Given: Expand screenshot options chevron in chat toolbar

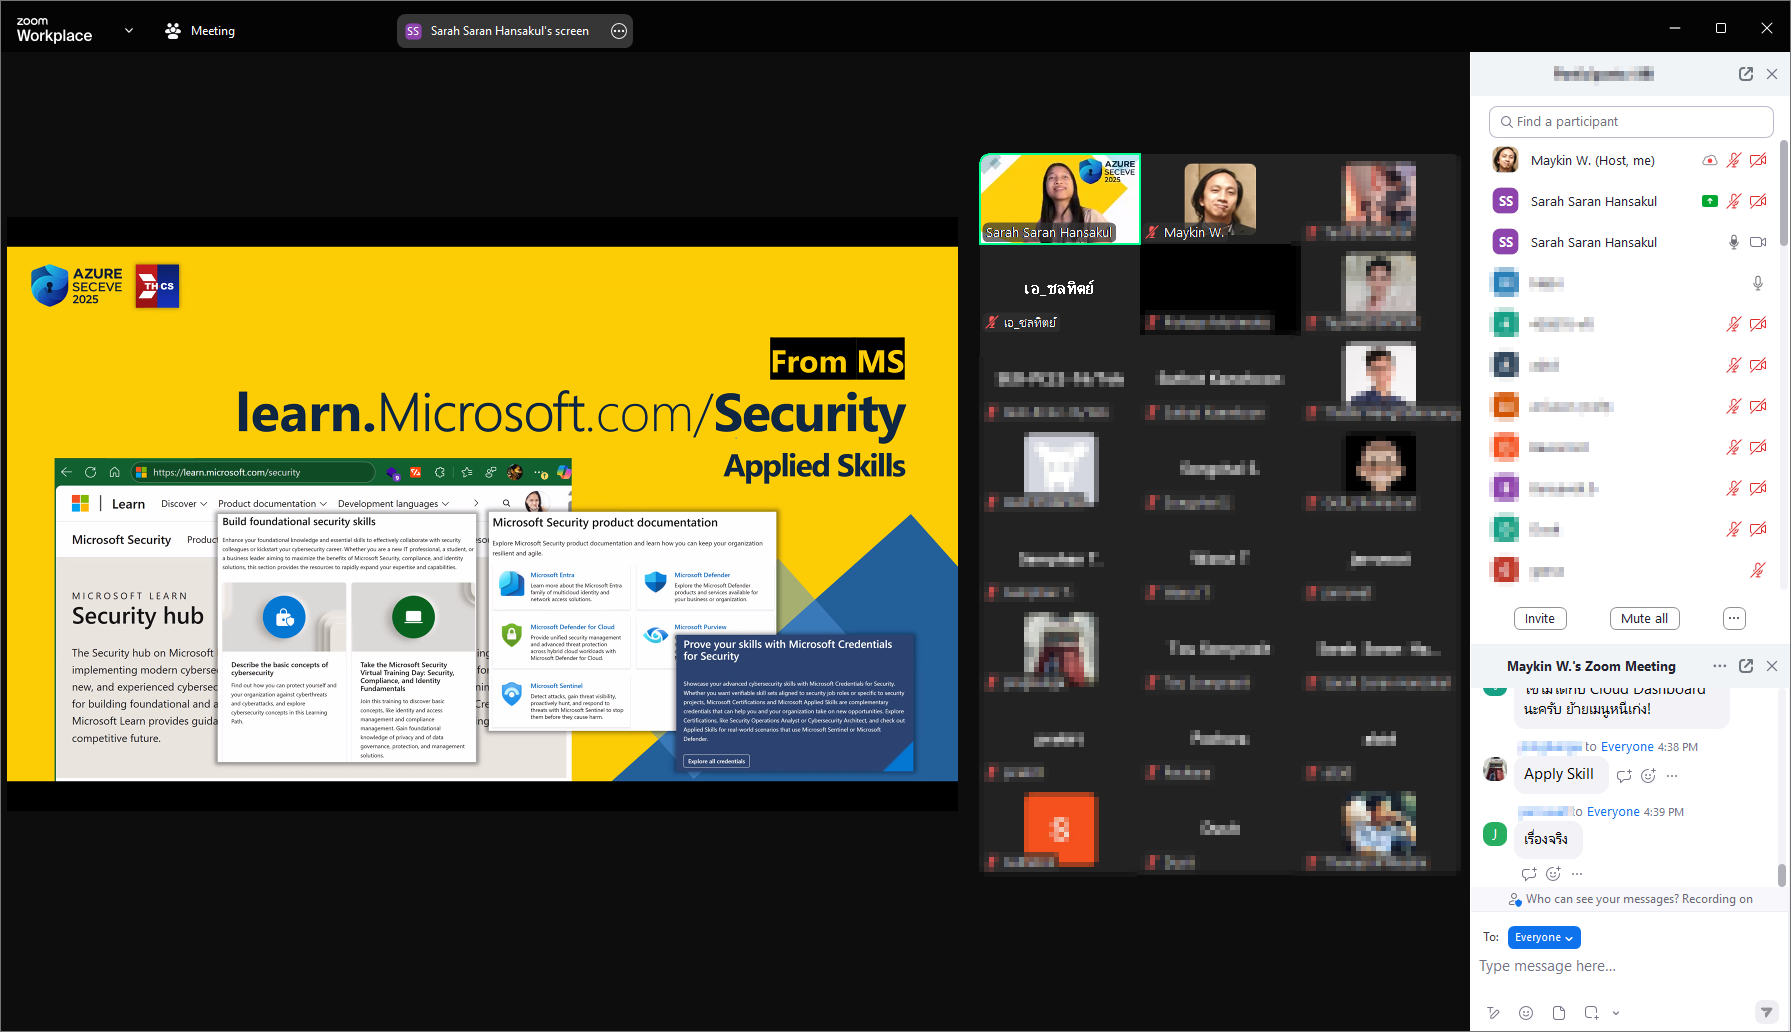Looking at the screenshot, I should 1615,1013.
